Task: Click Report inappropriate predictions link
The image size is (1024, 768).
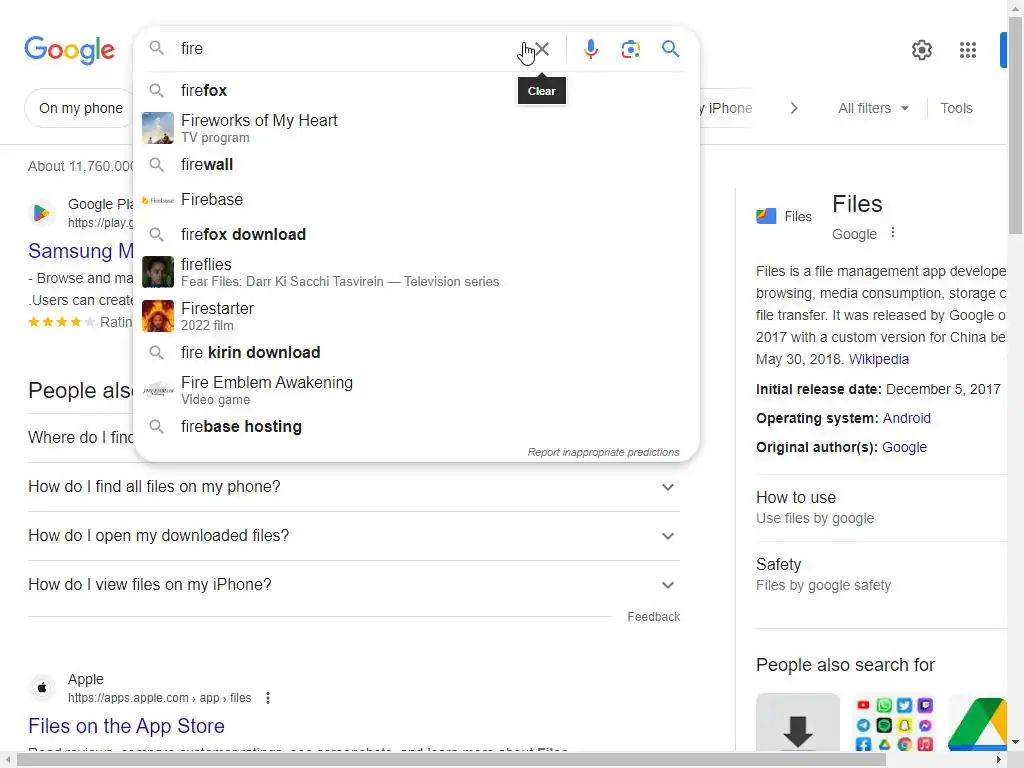Action: coord(603,452)
